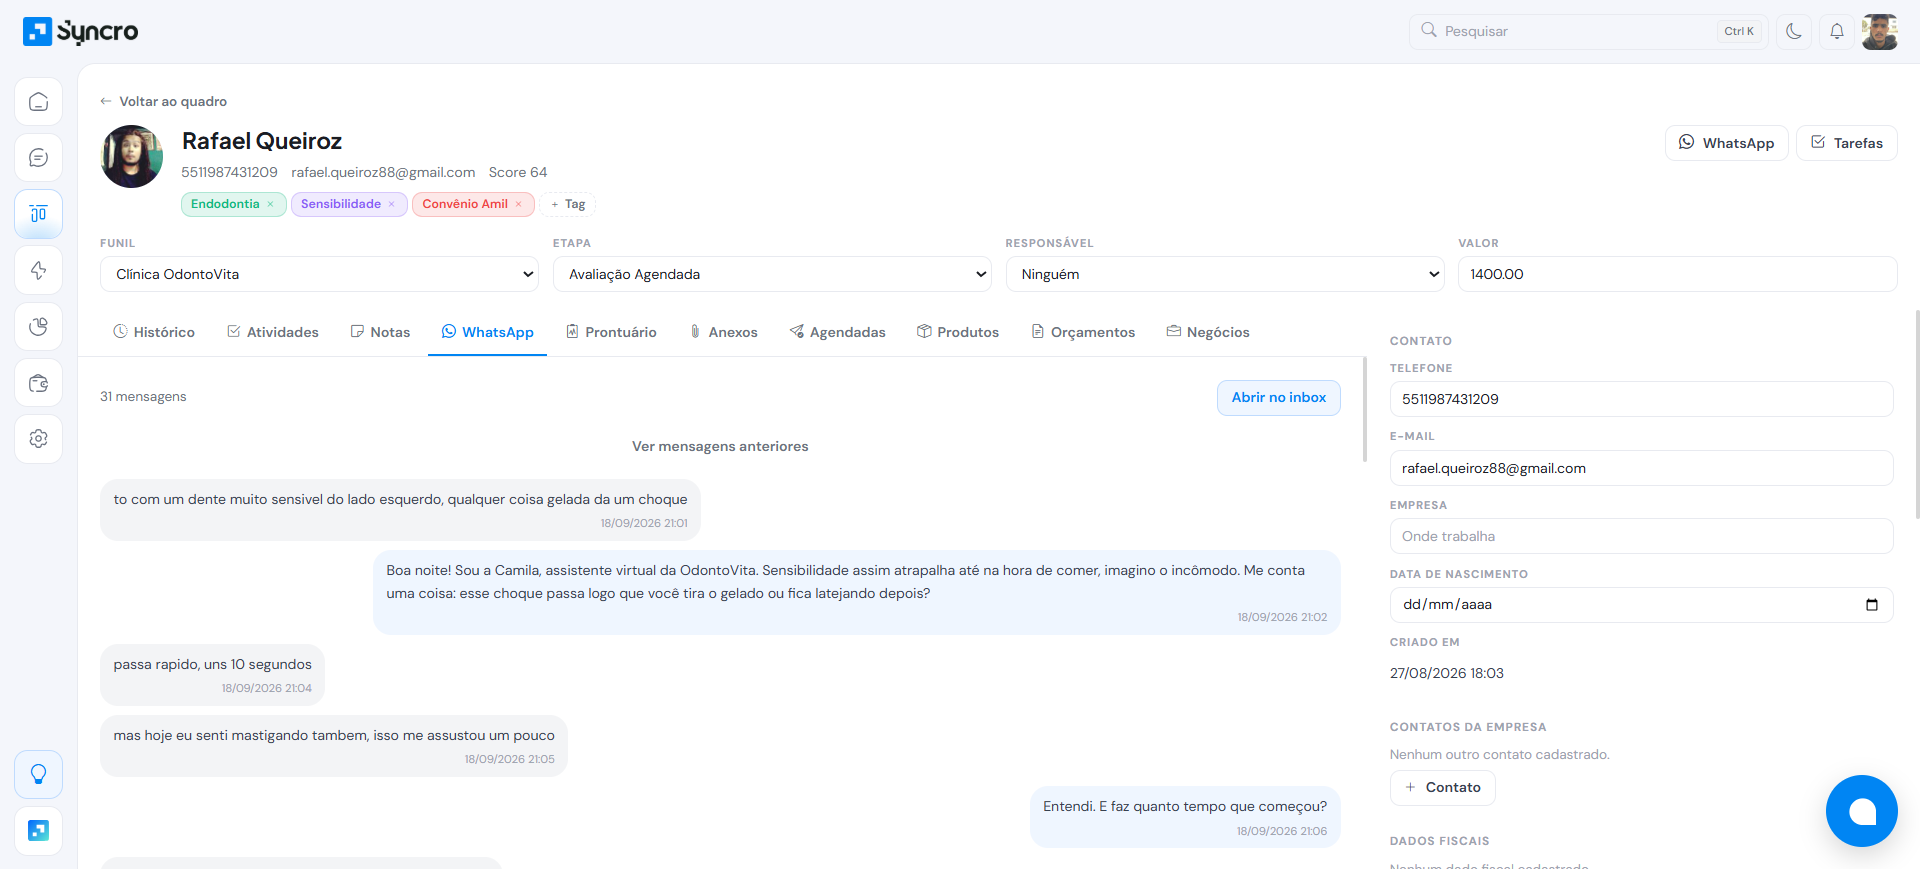Open the lightning automations sidebar icon
Screen dimensions: 1920x869
[39, 270]
